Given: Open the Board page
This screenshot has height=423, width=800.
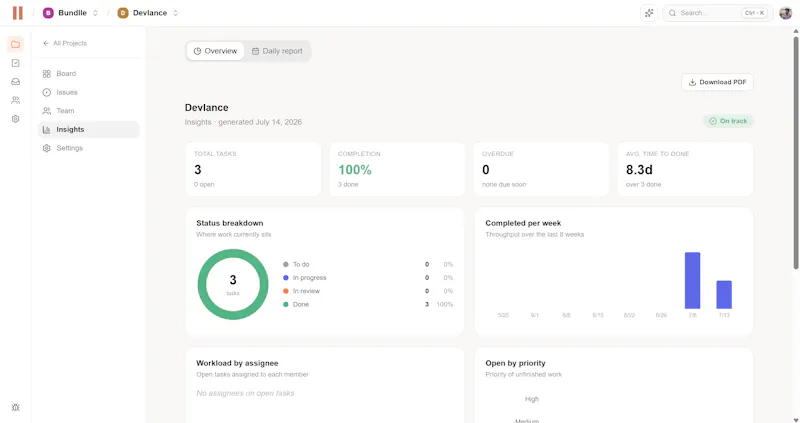Looking at the screenshot, I should [88, 74].
